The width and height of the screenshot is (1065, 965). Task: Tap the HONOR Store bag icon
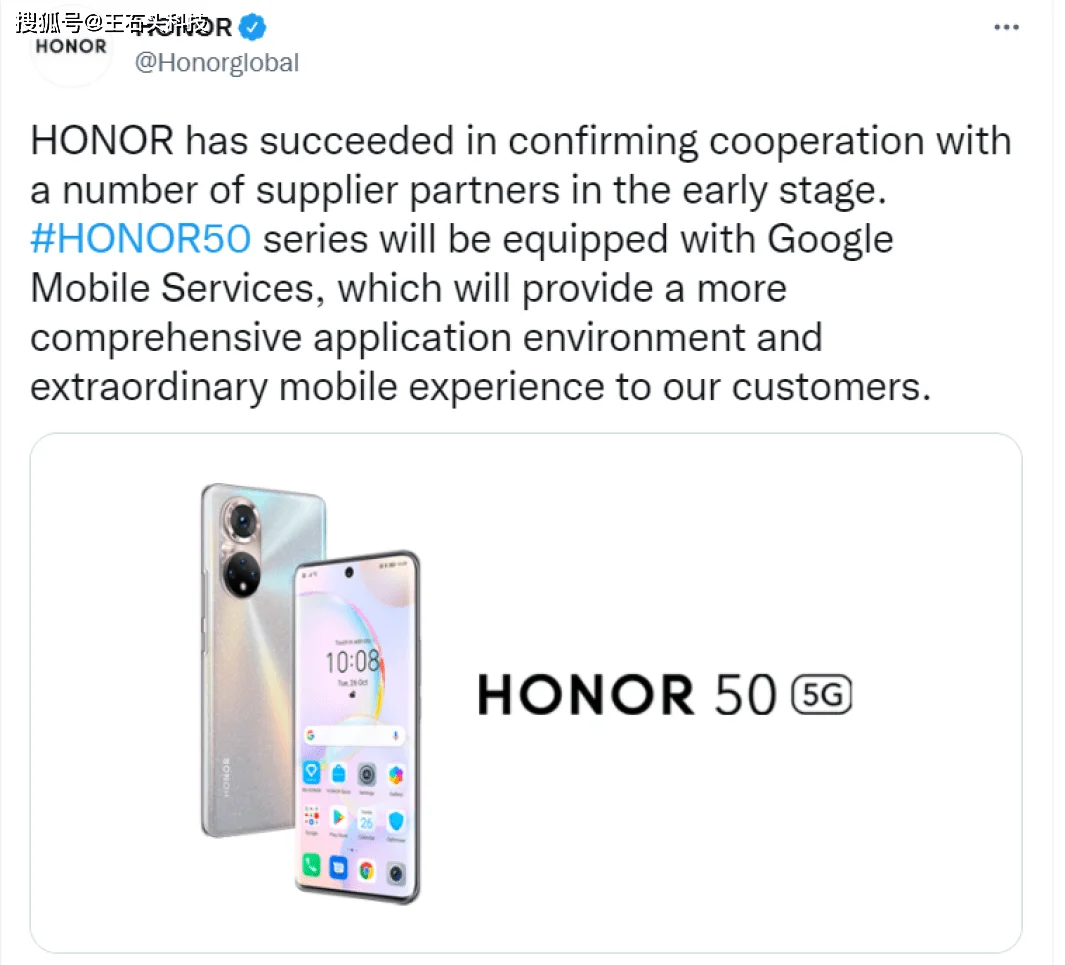pyautogui.click(x=338, y=773)
